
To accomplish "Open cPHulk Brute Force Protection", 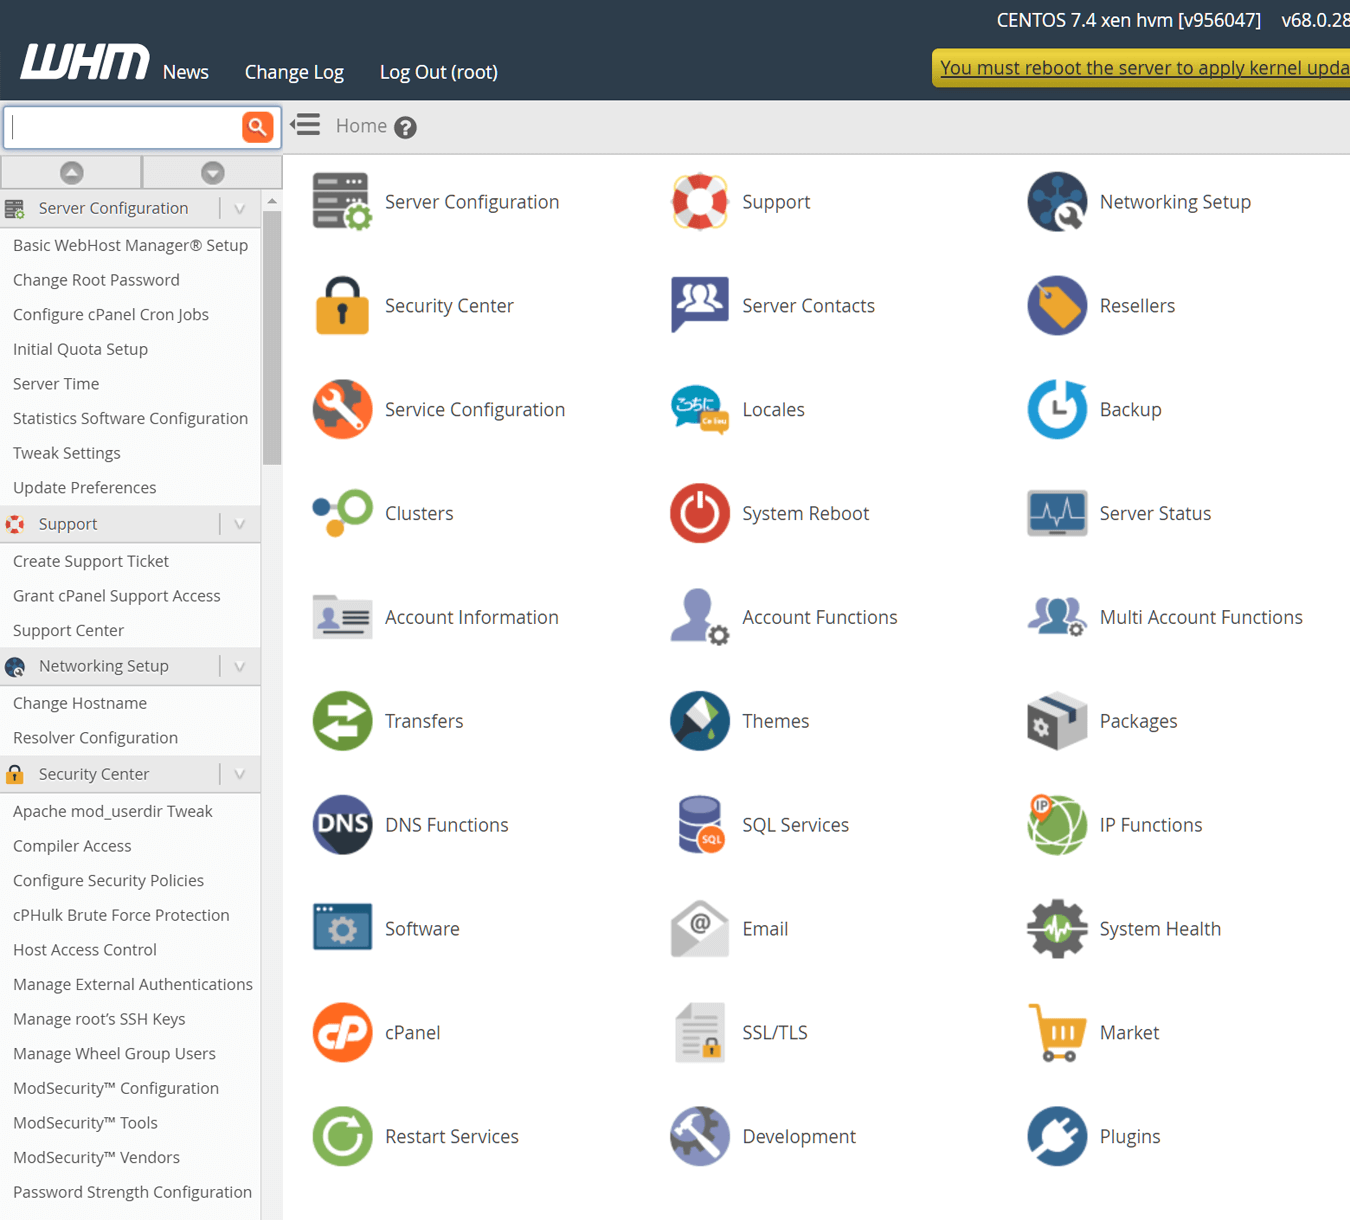I will [120, 914].
